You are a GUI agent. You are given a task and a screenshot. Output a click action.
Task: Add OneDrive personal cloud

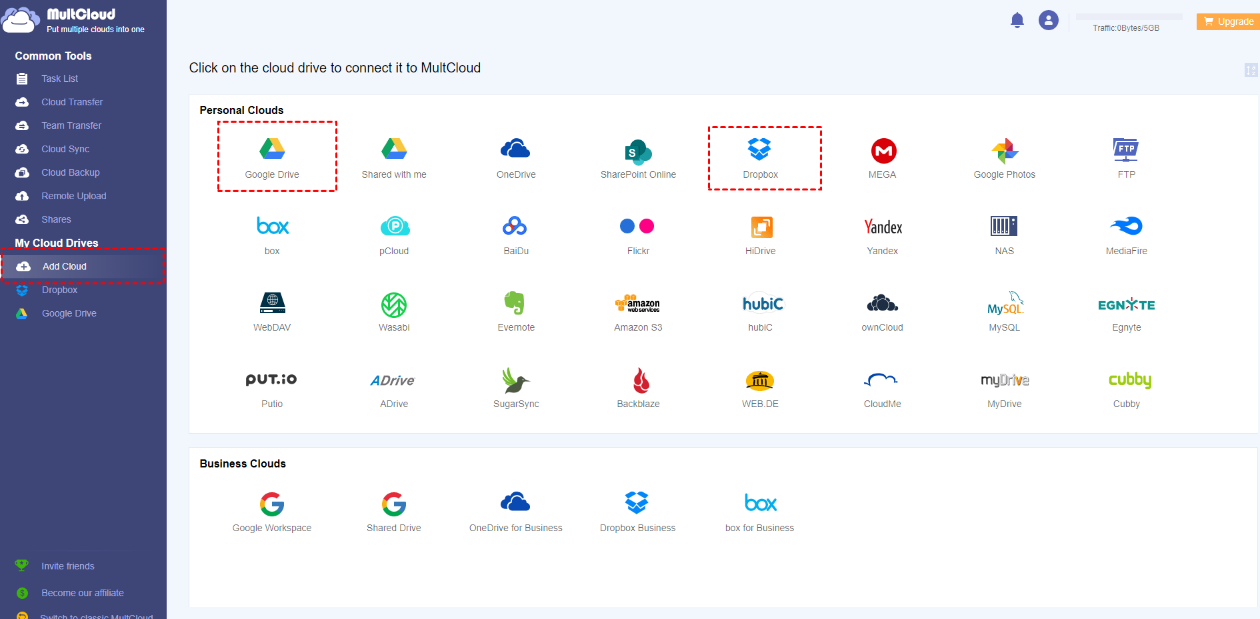point(515,158)
